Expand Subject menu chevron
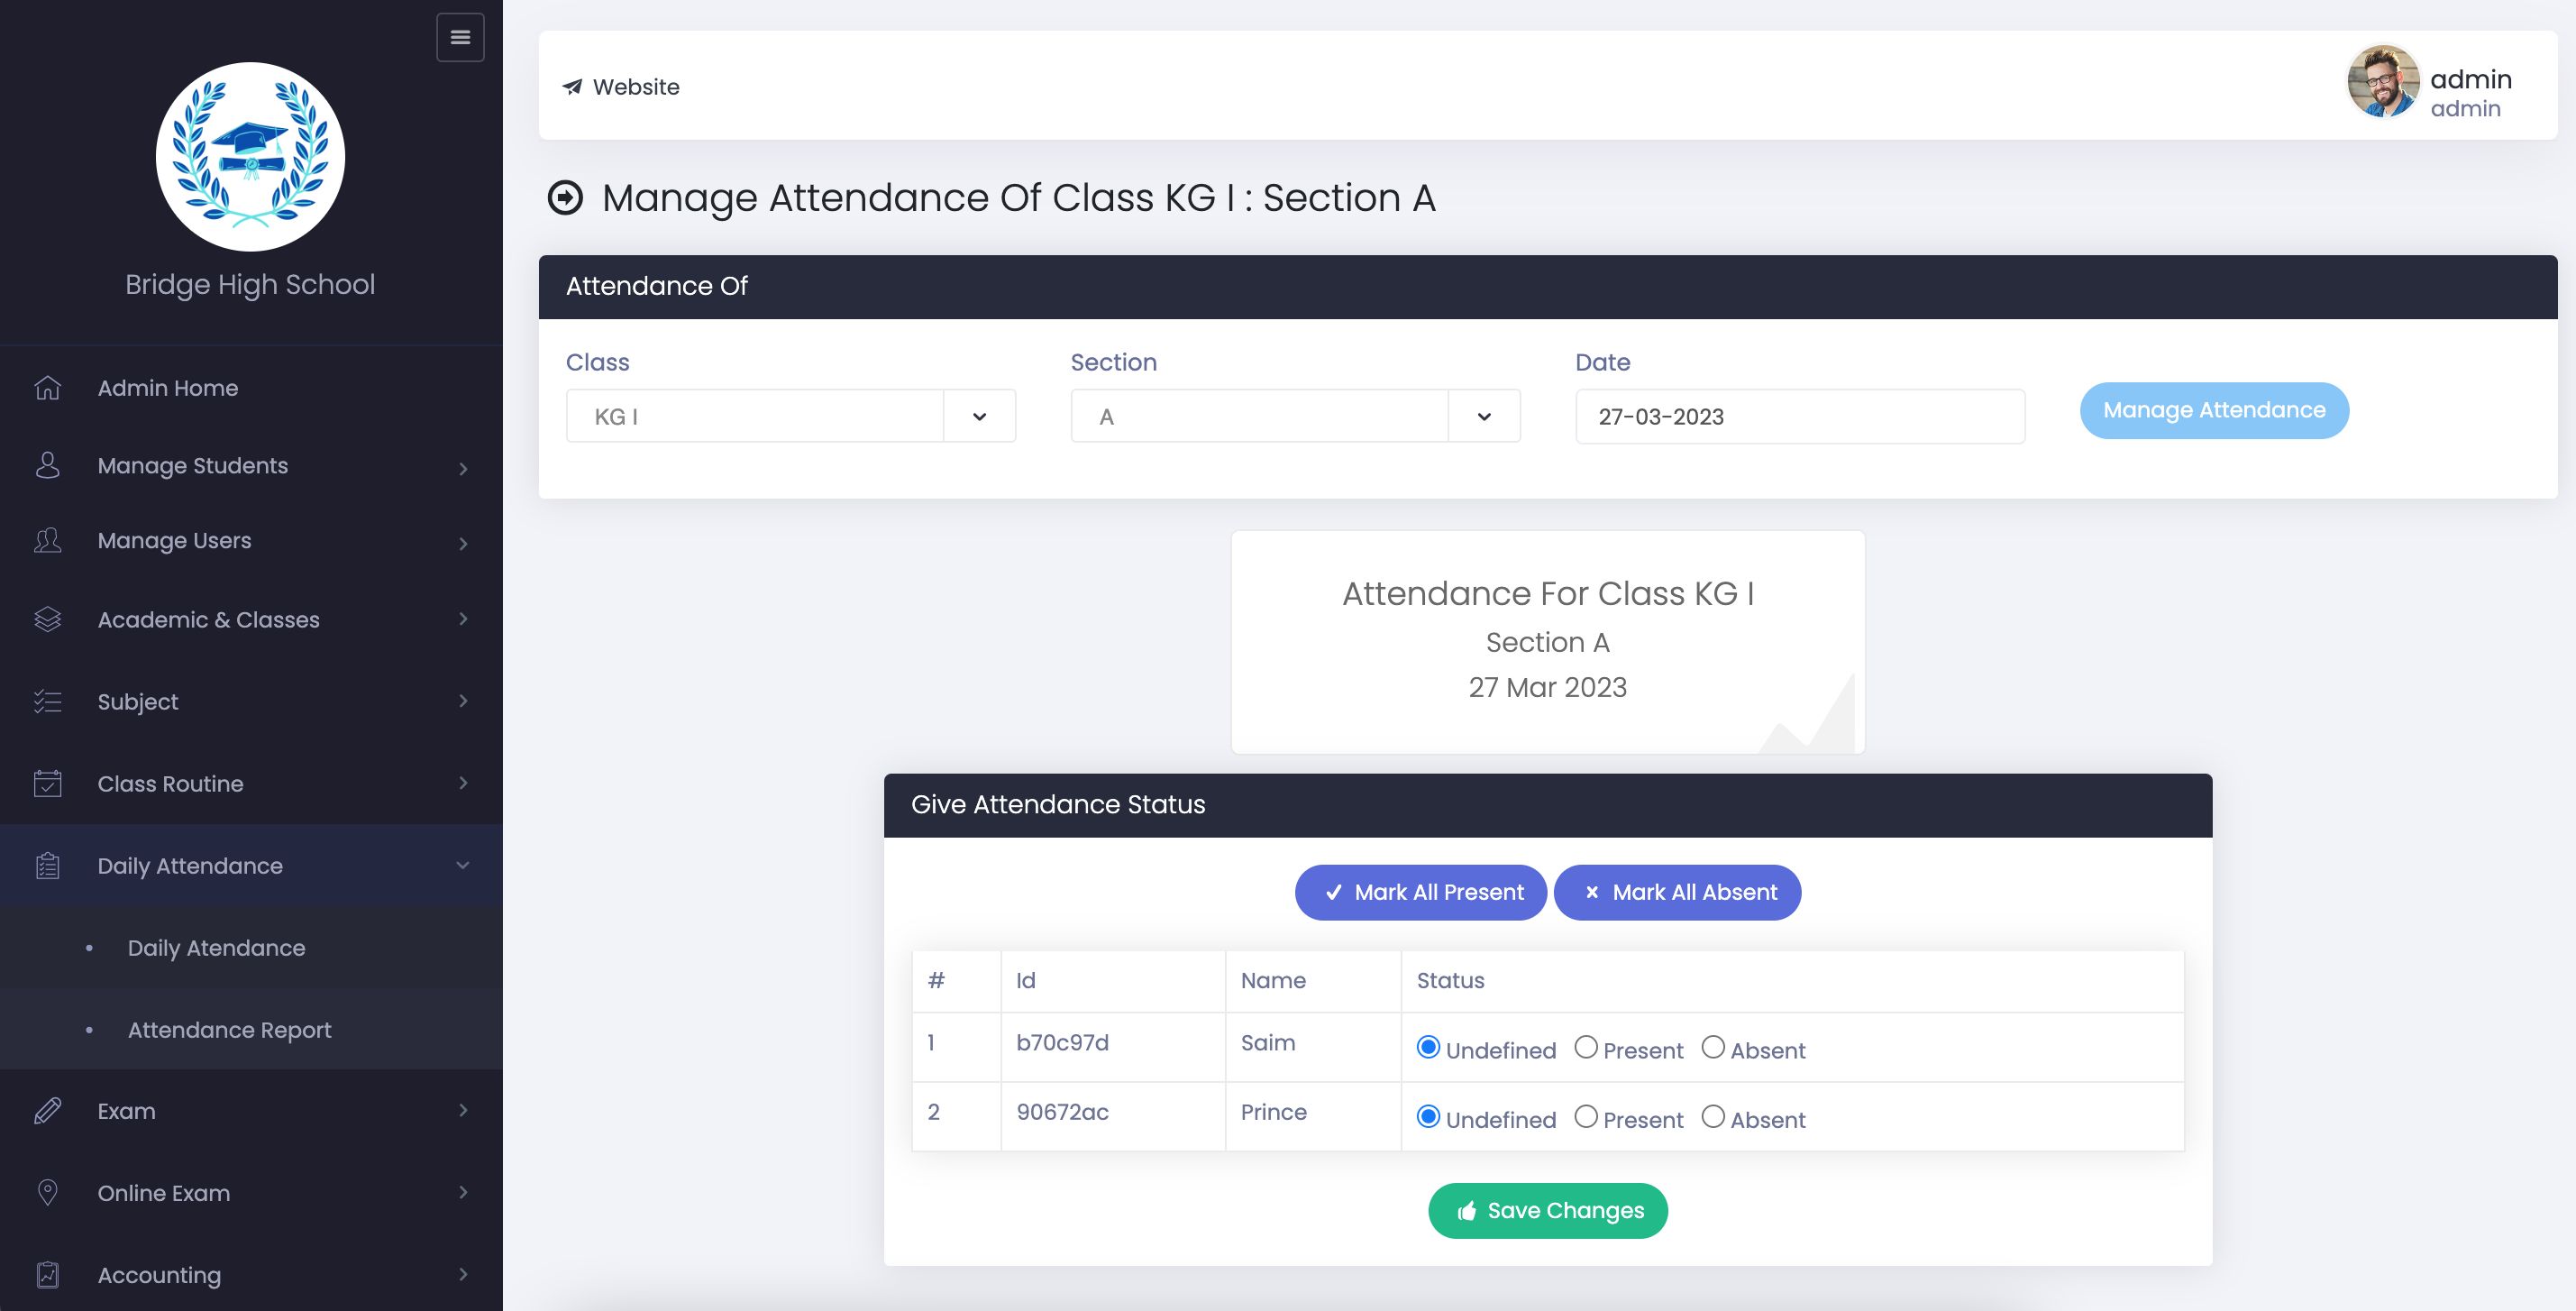The image size is (2576, 1311). 463,701
